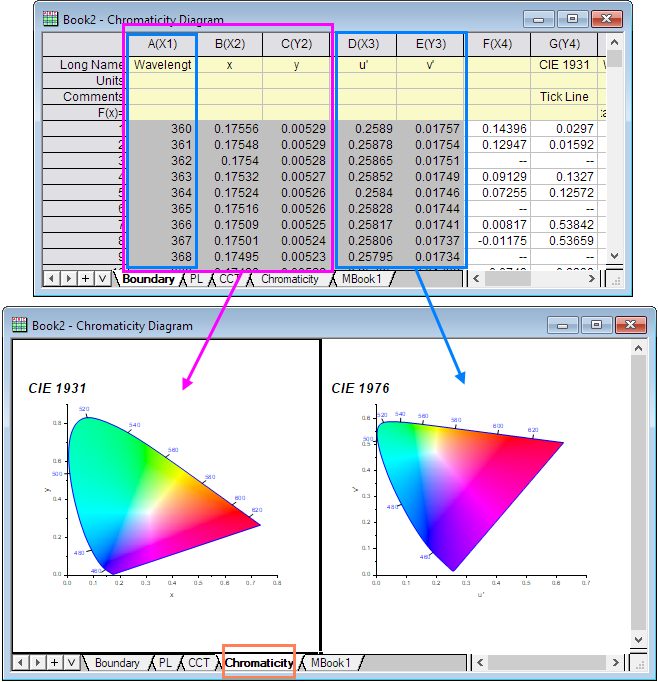Click horizontal scroll left arrow in bottom window

pyautogui.click(x=480, y=662)
